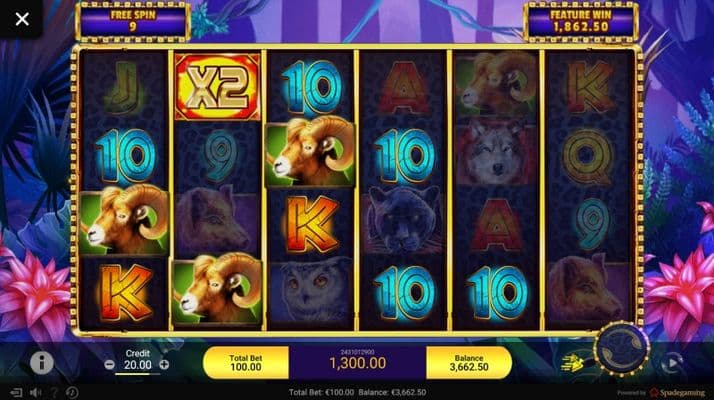
Task: Exit the game via logout icon
Action: click(16, 392)
